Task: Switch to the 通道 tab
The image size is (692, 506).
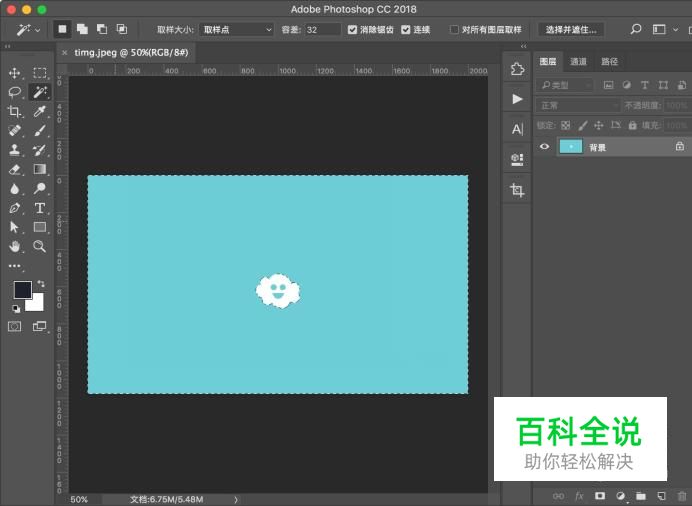Action: click(579, 62)
